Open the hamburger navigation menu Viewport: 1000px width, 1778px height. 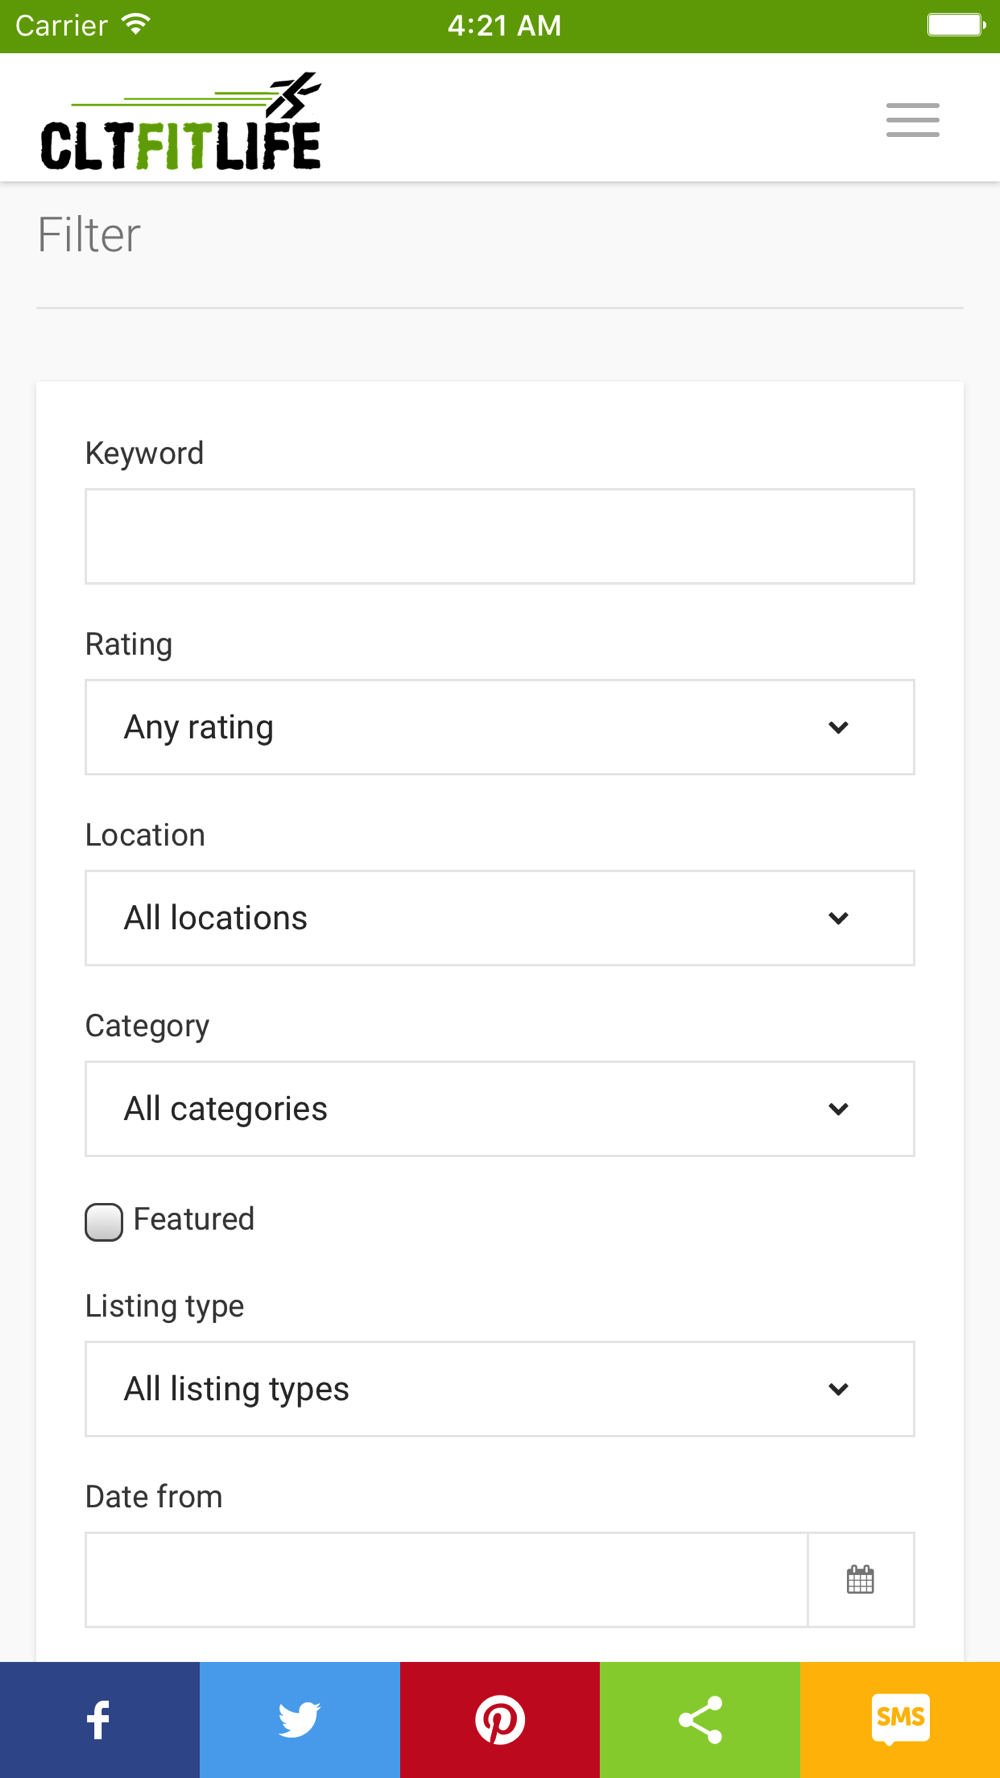912,120
